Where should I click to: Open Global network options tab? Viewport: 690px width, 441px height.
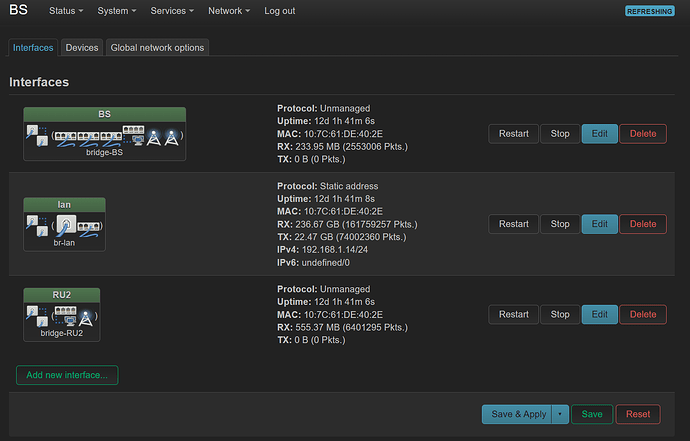pyautogui.click(x=157, y=48)
